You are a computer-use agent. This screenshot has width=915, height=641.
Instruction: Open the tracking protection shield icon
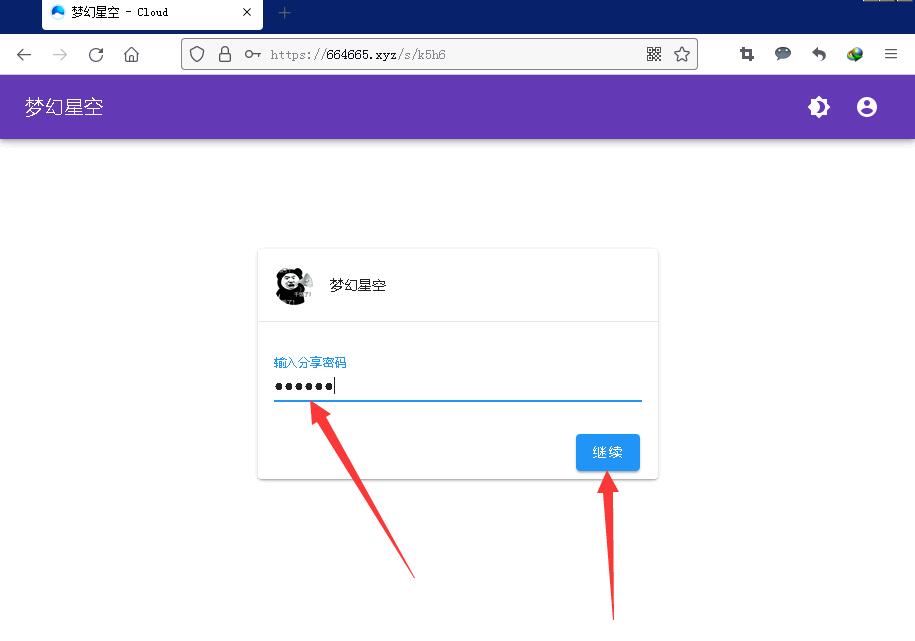[197, 55]
